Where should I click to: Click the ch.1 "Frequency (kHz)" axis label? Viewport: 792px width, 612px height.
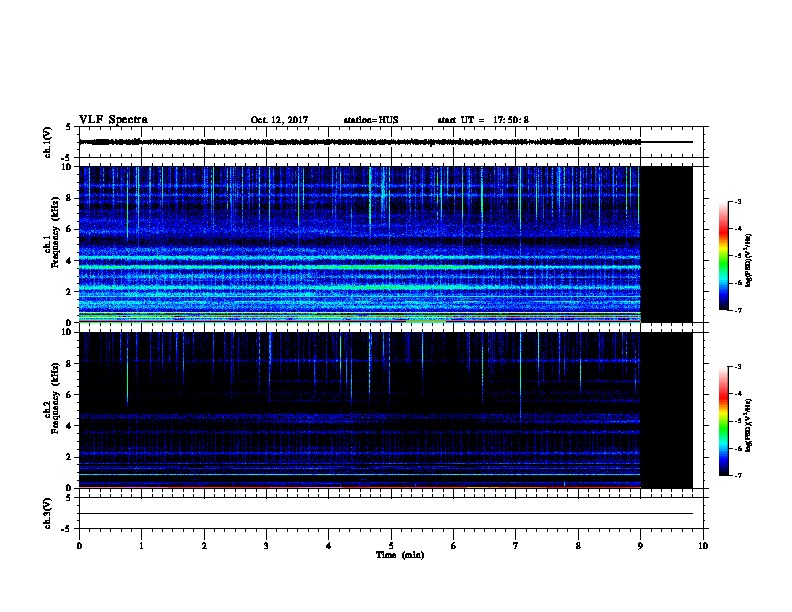coord(55,233)
